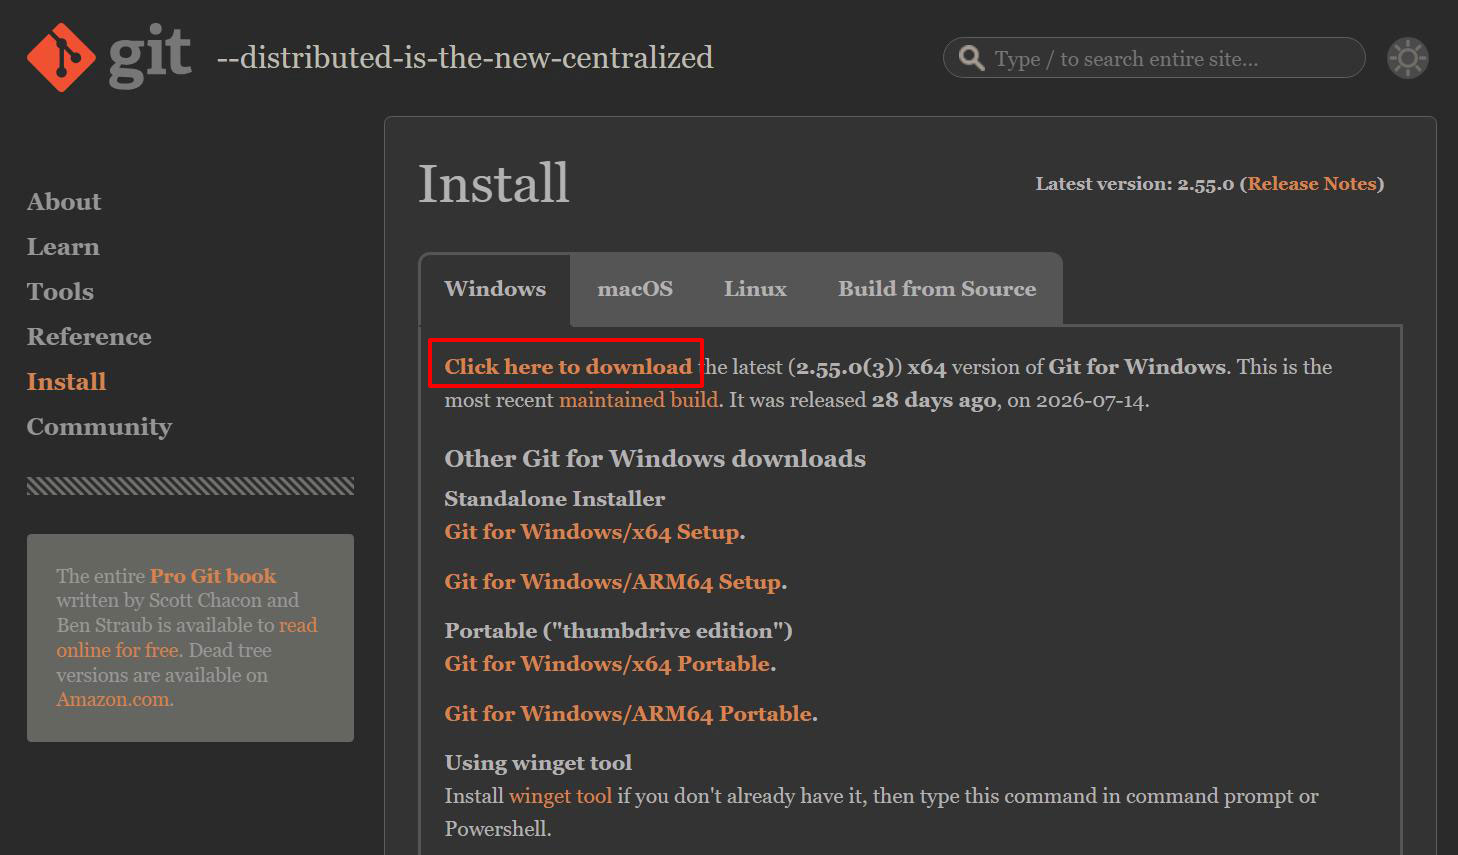Viewport: 1458px width, 855px height.
Task: Click the 'Latest version: 2.55.0' text
Action: tap(1135, 184)
